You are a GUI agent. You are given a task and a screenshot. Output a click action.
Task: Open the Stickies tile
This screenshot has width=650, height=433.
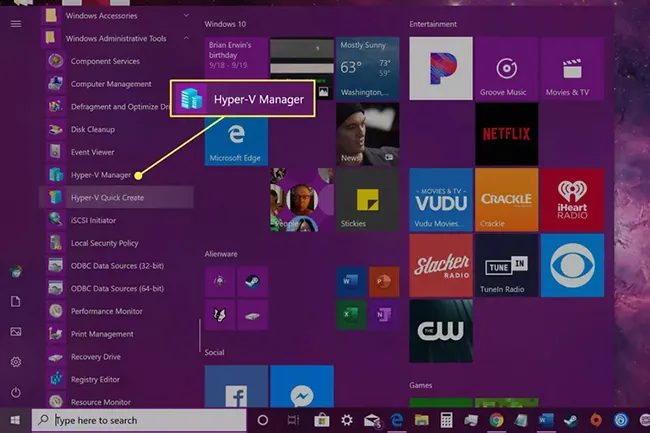click(368, 200)
